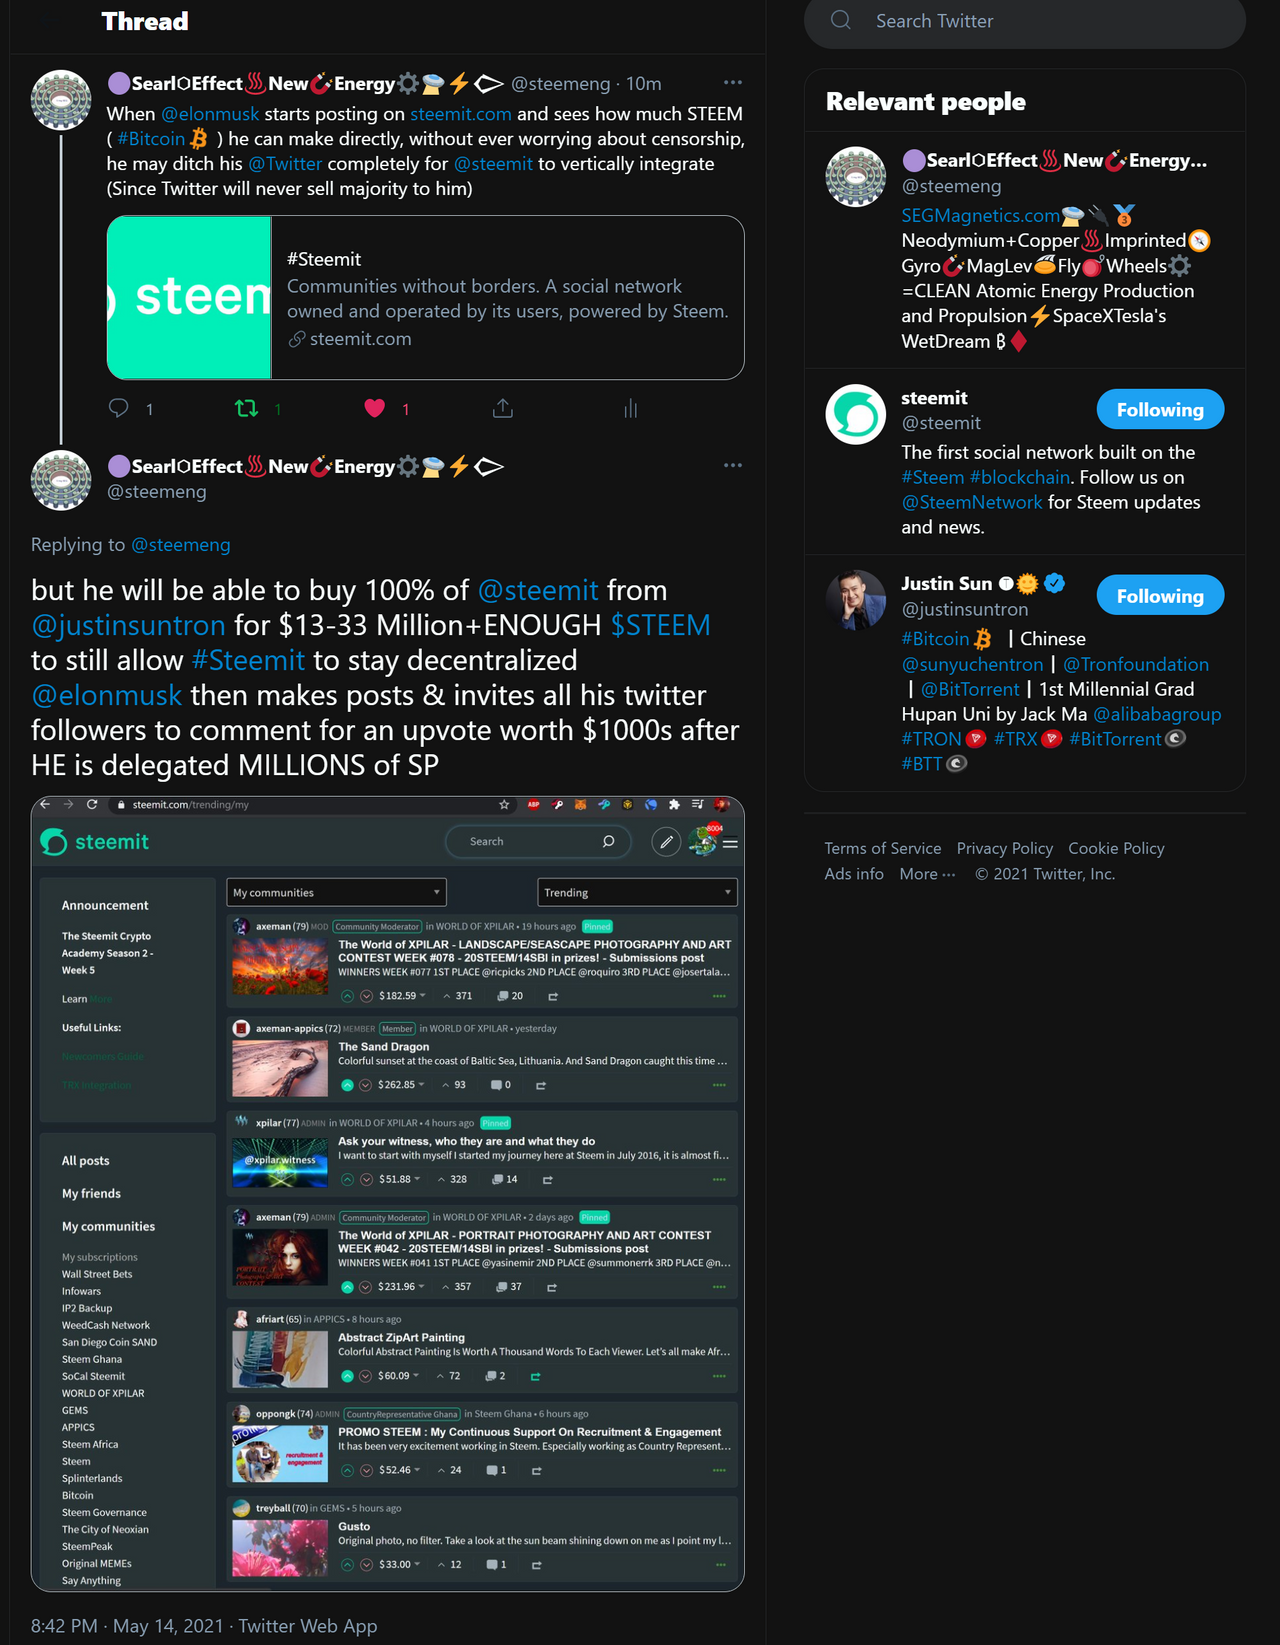Open the Terms of Service footer link

pyautogui.click(x=883, y=848)
